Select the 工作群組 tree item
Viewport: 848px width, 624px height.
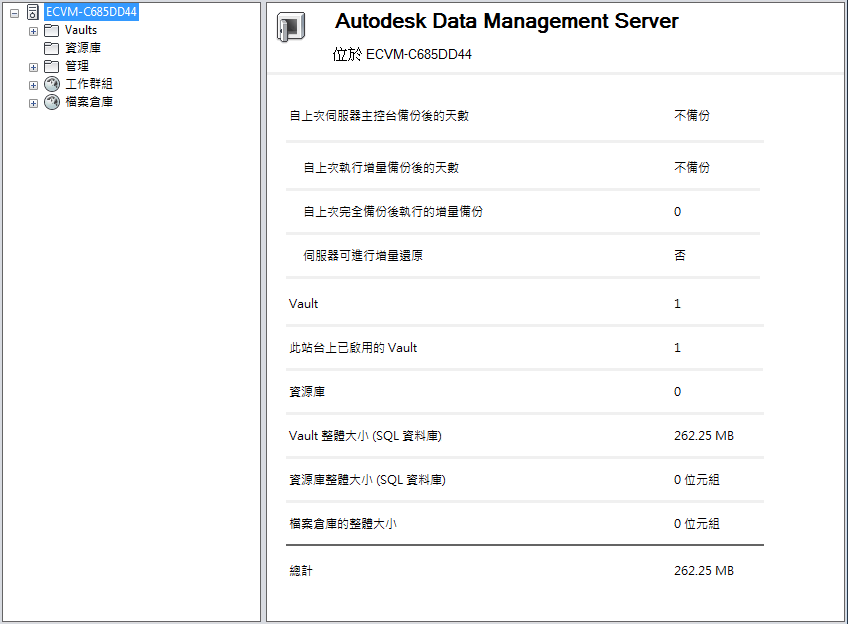pos(89,84)
